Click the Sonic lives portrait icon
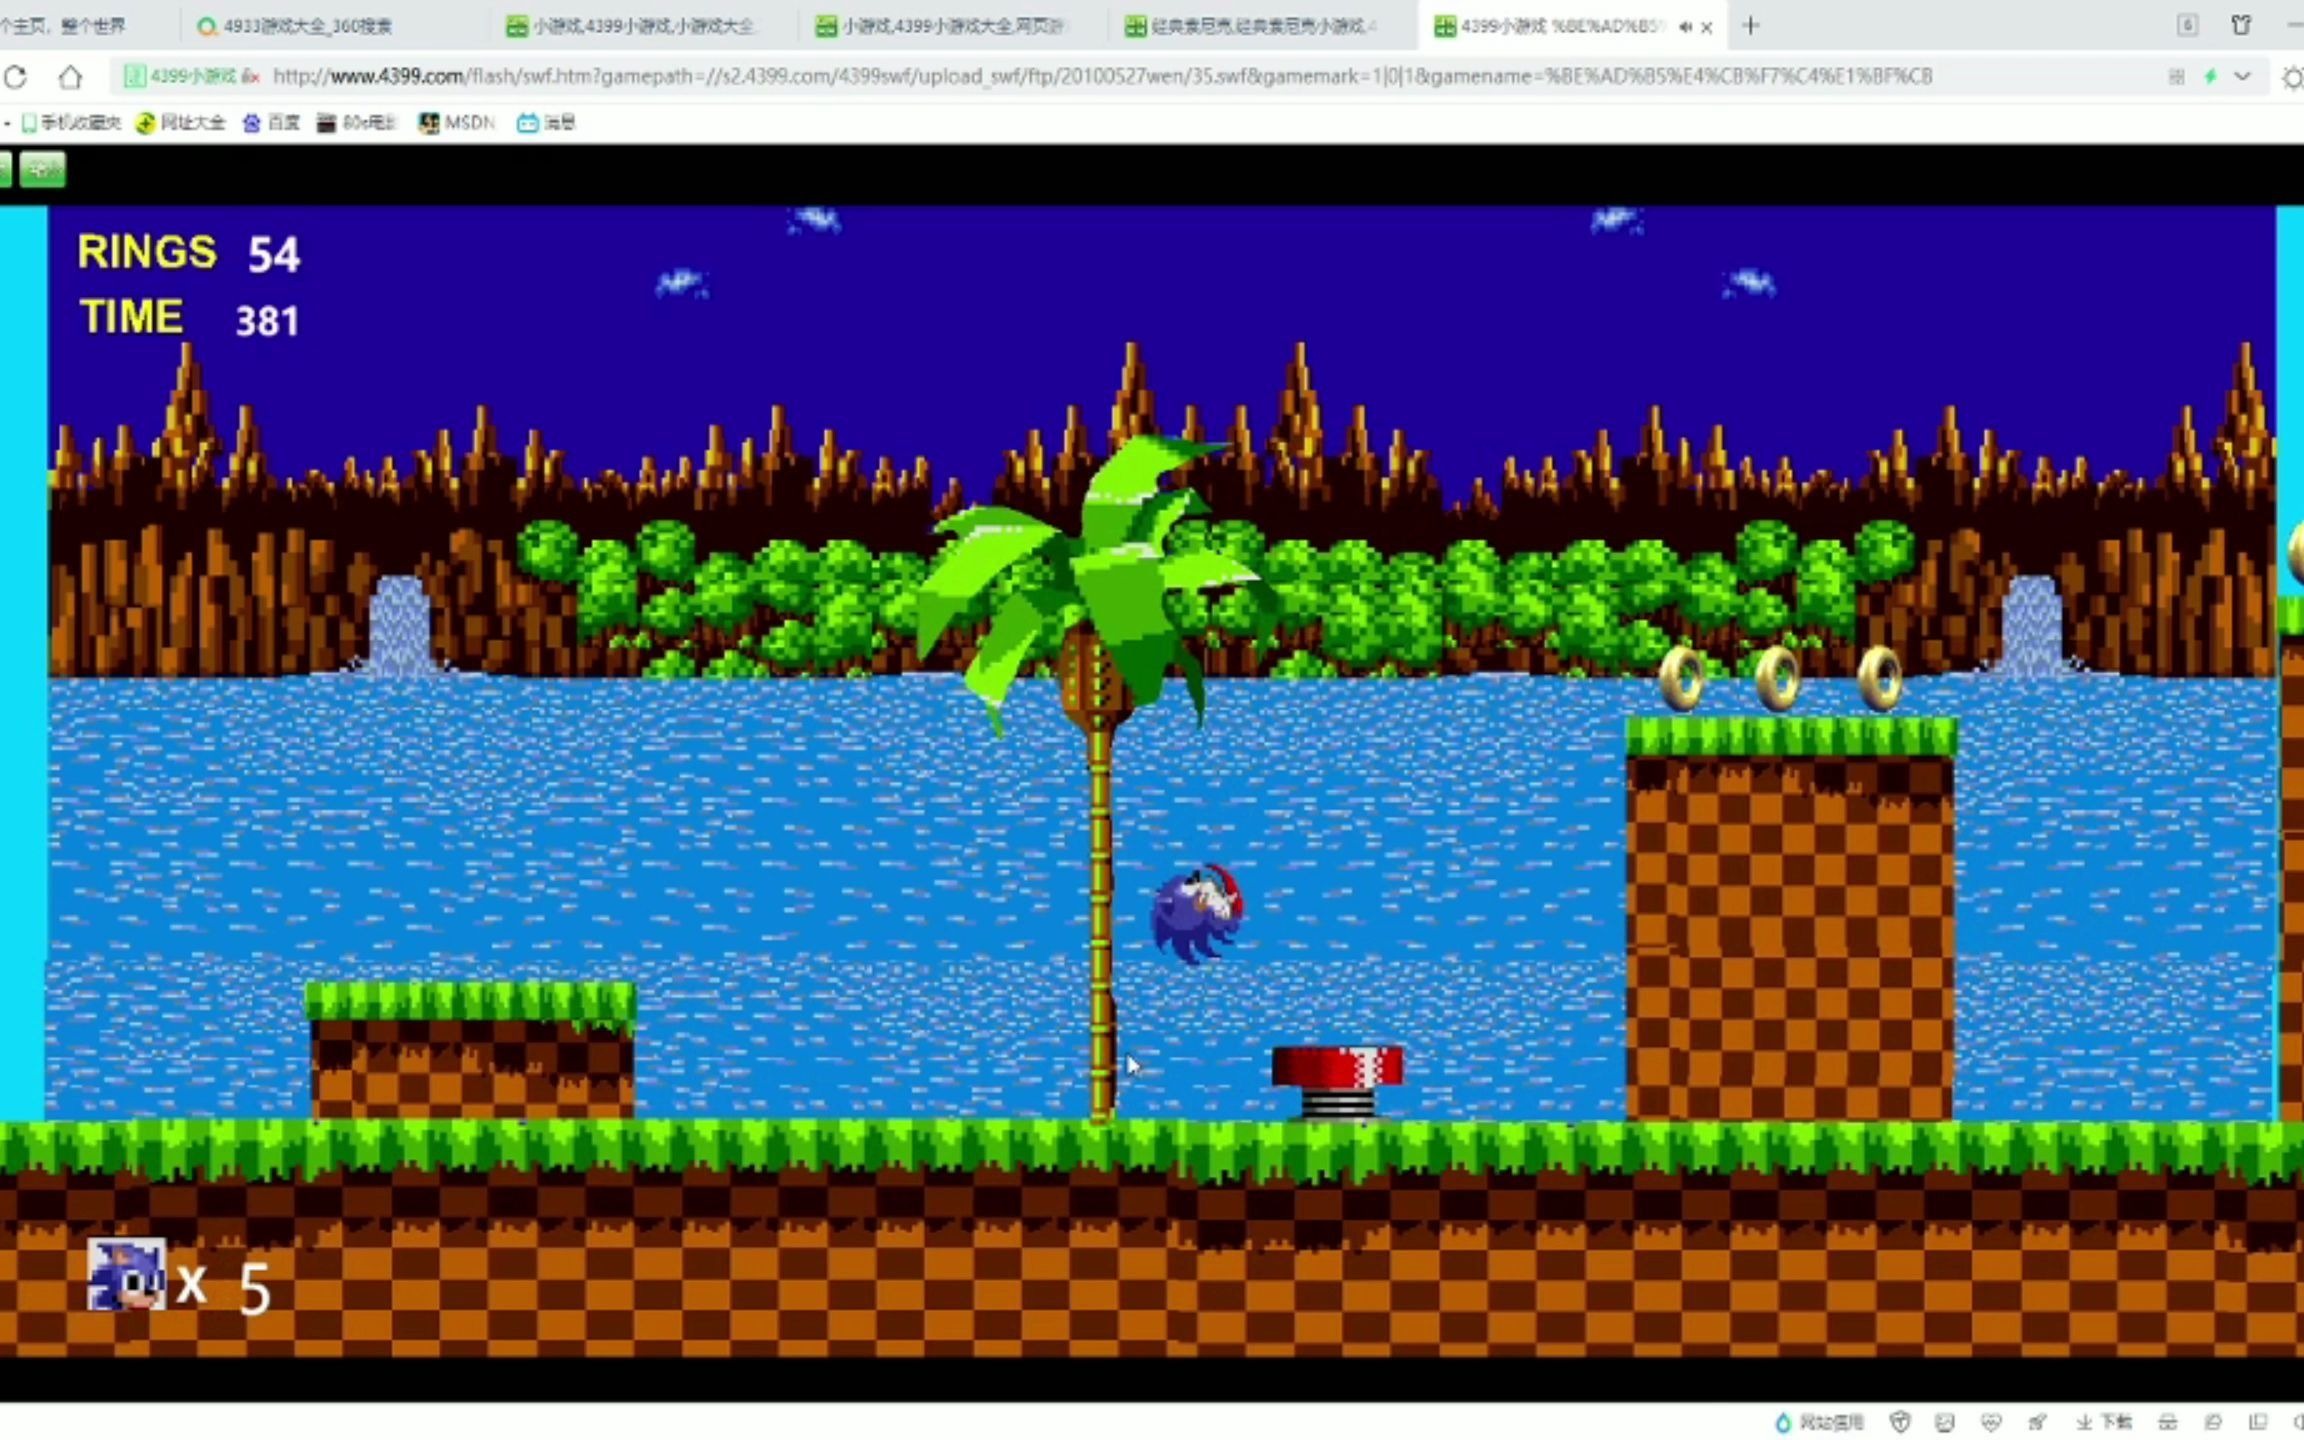The image size is (2304, 1440). (x=126, y=1274)
